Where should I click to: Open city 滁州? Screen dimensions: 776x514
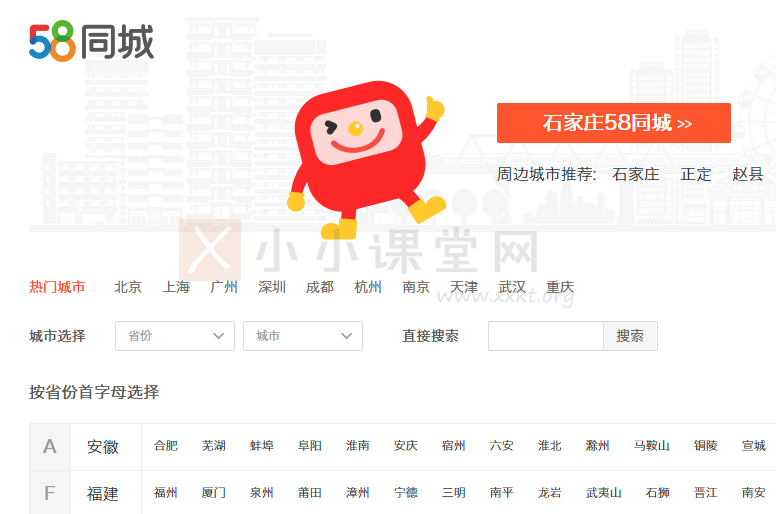[598, 446]
